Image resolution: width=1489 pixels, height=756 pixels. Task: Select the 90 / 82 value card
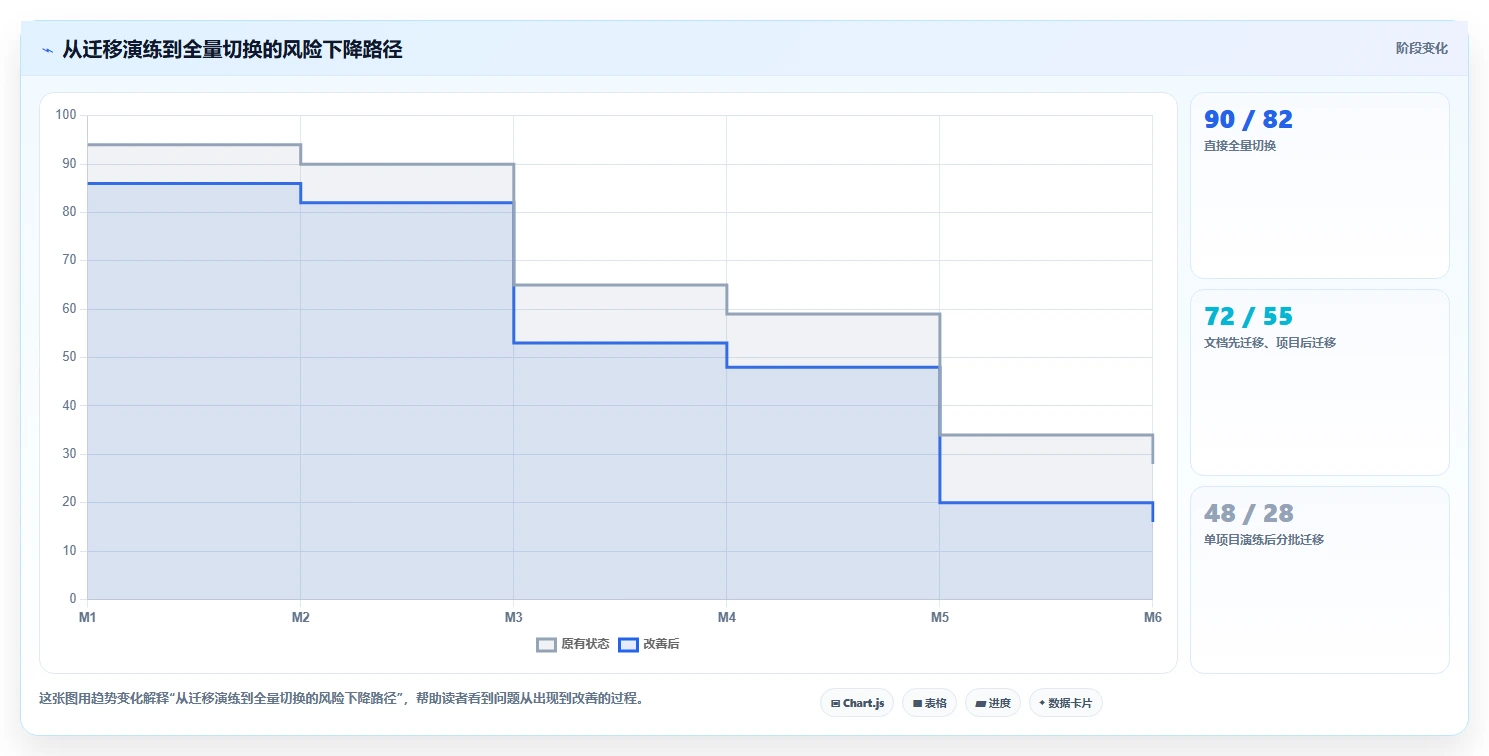(1319, 185)
